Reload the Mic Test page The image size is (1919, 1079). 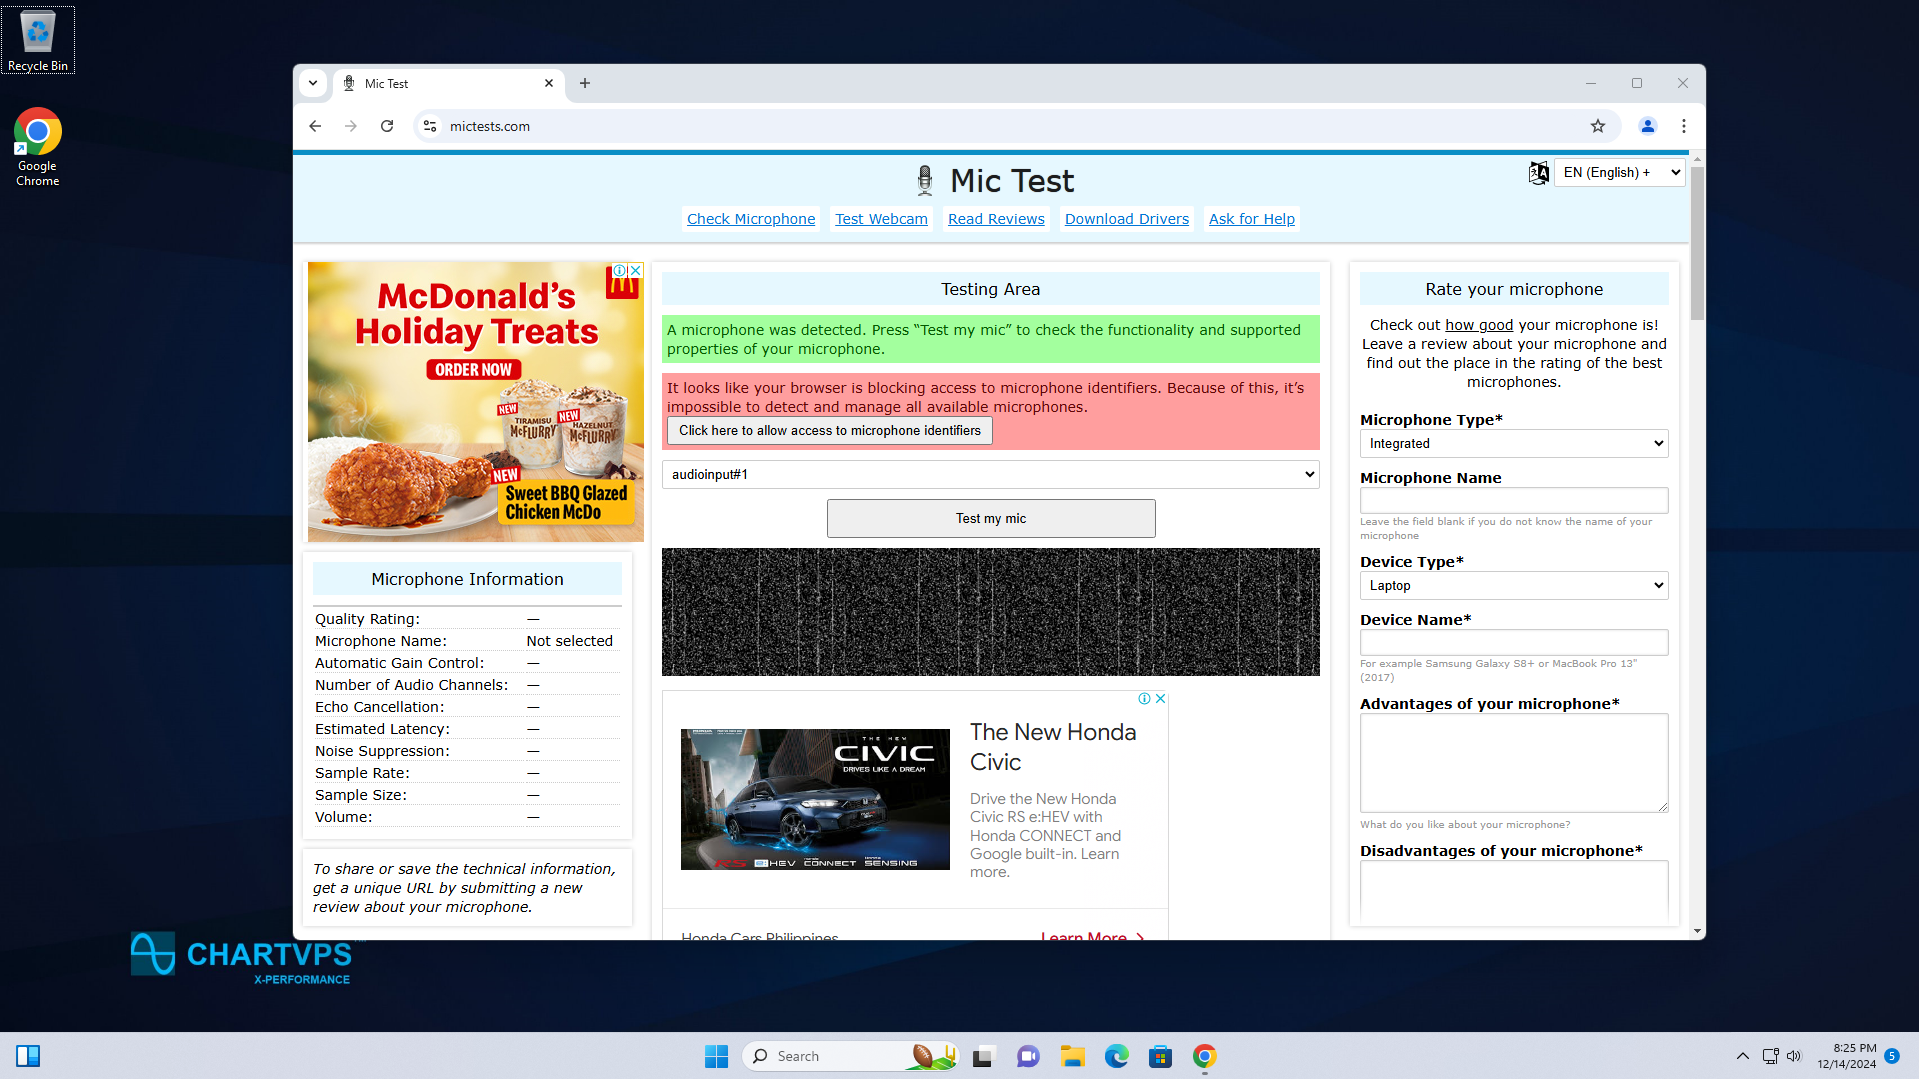click(x=387, y=126)
